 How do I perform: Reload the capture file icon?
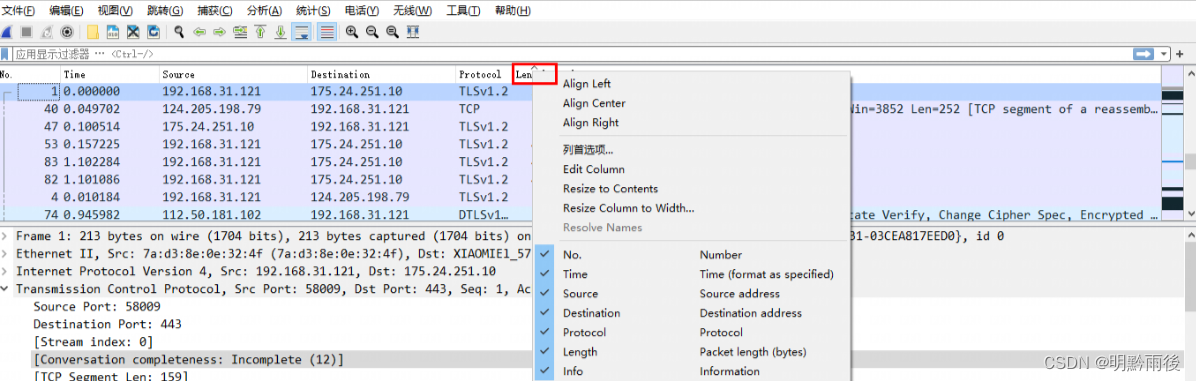(x=153, y=32)
